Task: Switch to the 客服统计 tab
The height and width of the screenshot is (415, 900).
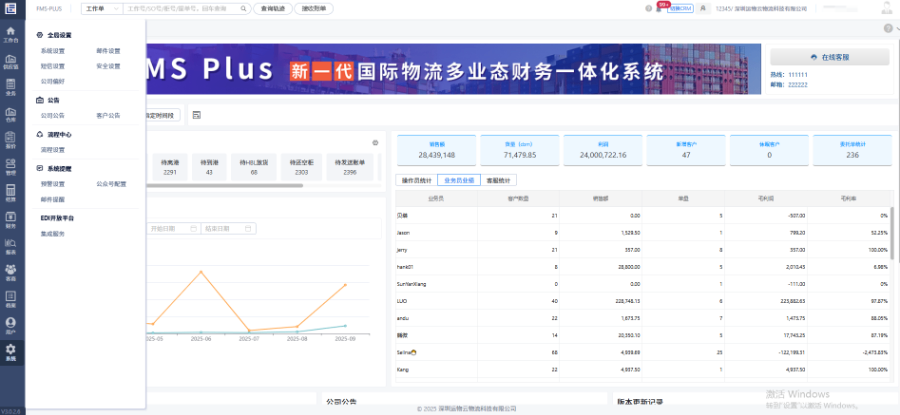Action: click(497, 181)
